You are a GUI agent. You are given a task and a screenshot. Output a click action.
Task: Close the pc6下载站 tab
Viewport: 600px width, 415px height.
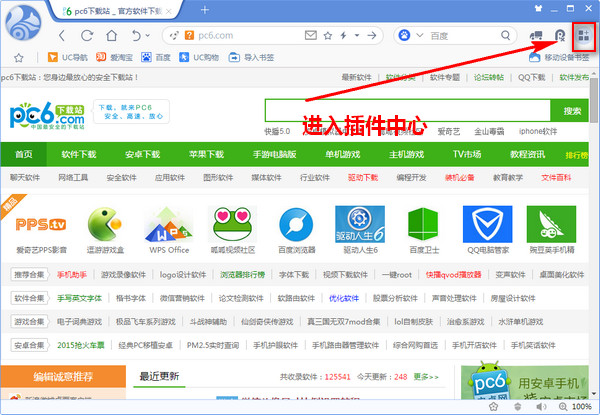[x=169, y=11]
